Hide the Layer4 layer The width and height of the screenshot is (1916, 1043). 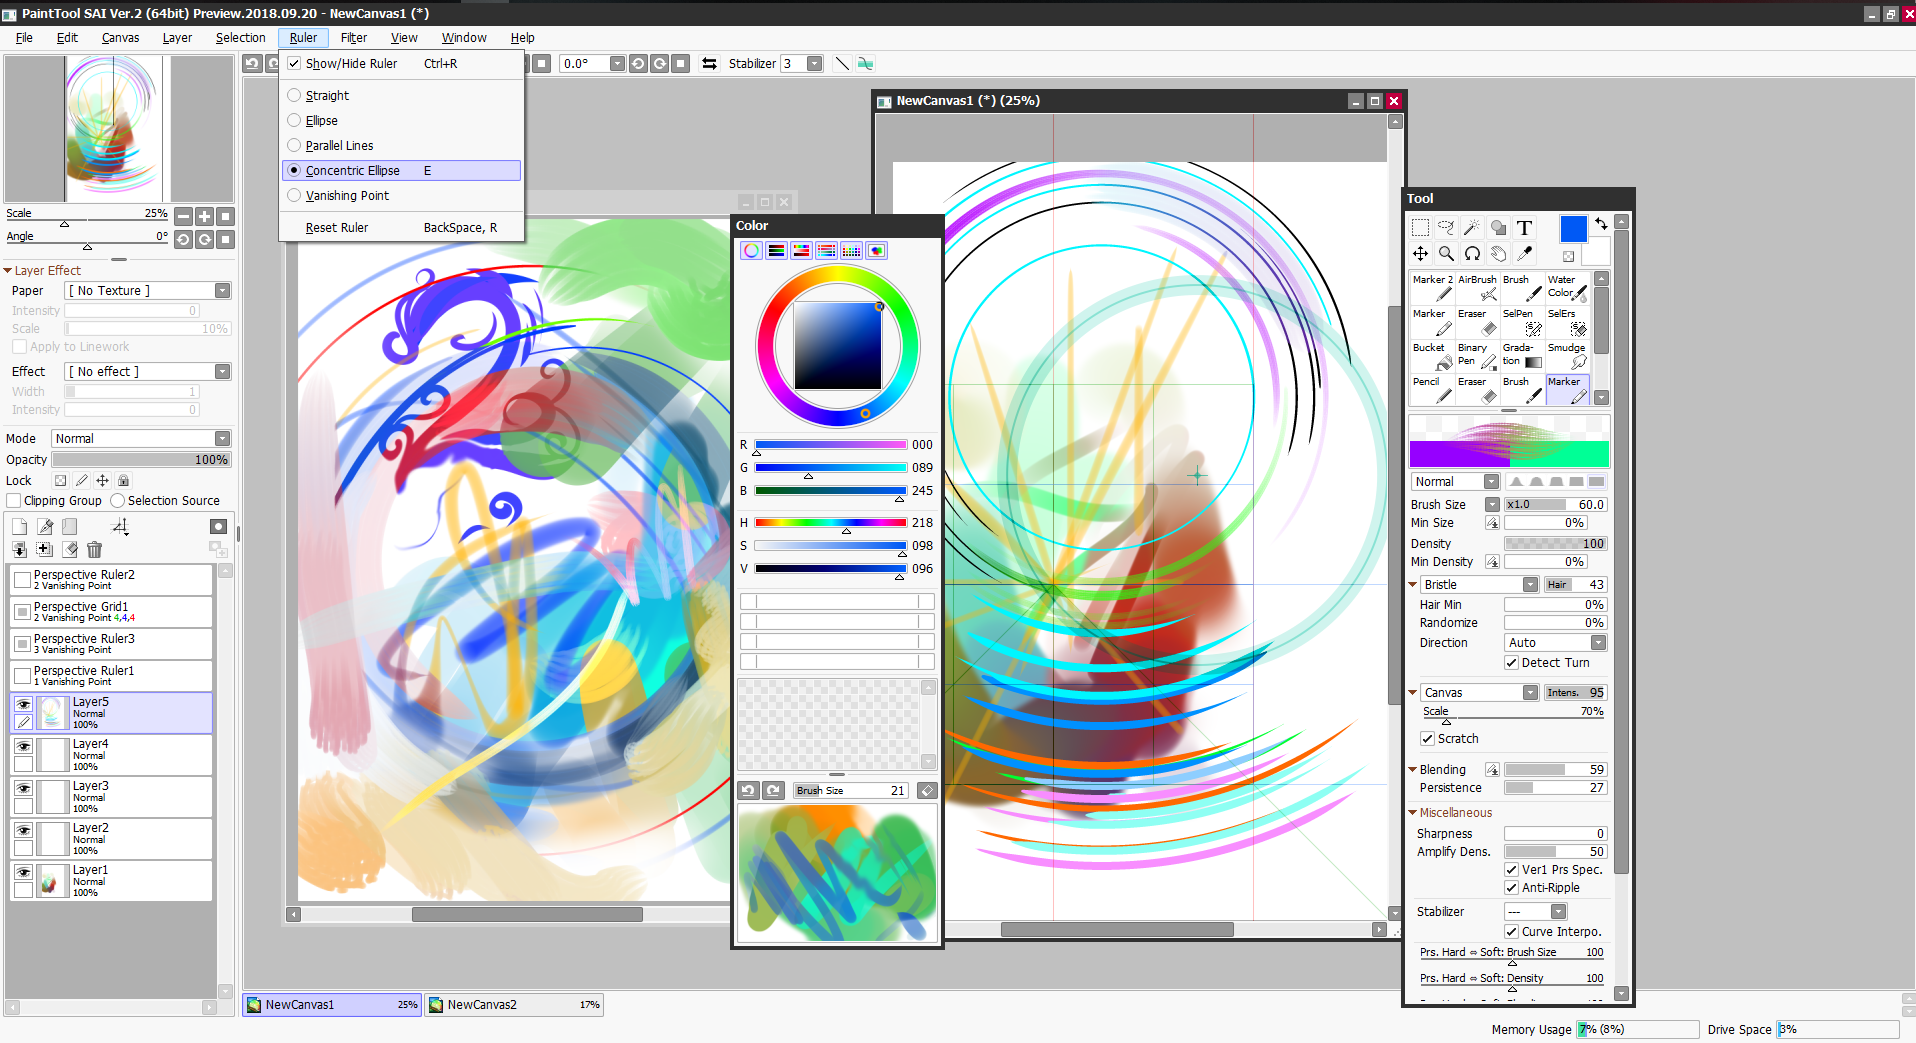click(23, 747)
